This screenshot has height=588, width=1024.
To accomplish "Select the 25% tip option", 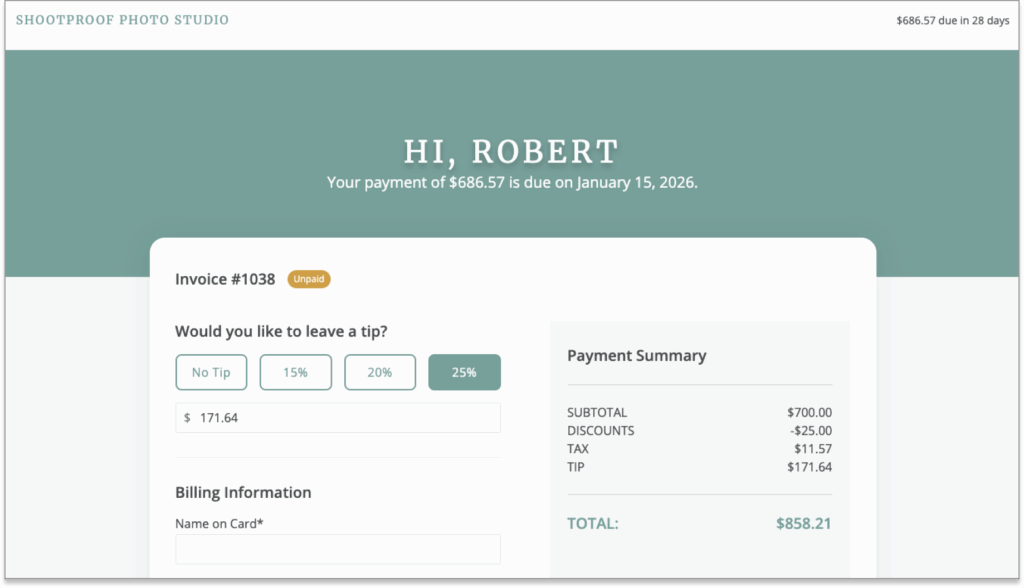I will coord(464,371).
